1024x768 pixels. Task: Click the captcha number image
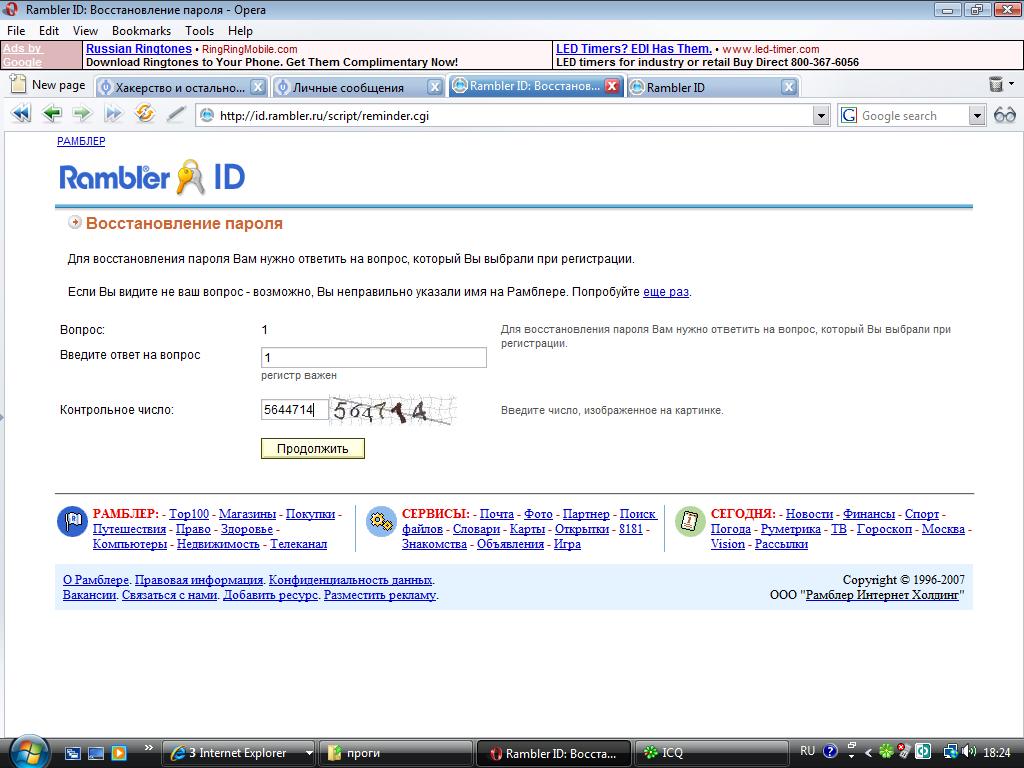pyautogui.click(x=392, y=410)
